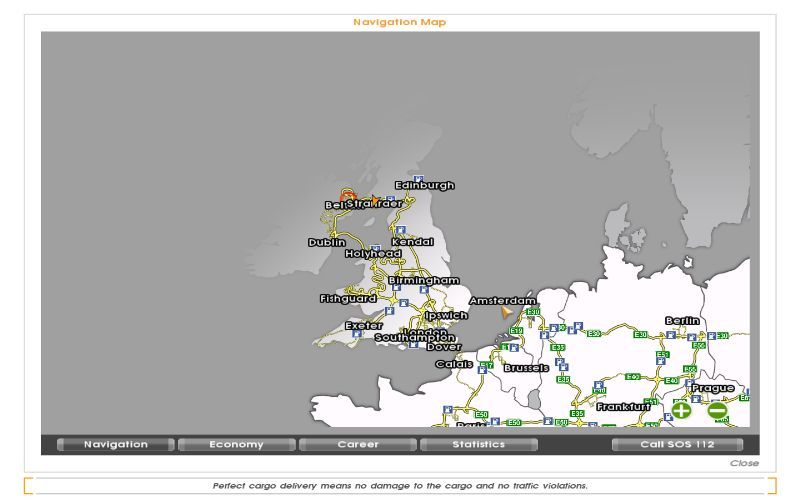Click the Kendal city label

click(413, 242)
